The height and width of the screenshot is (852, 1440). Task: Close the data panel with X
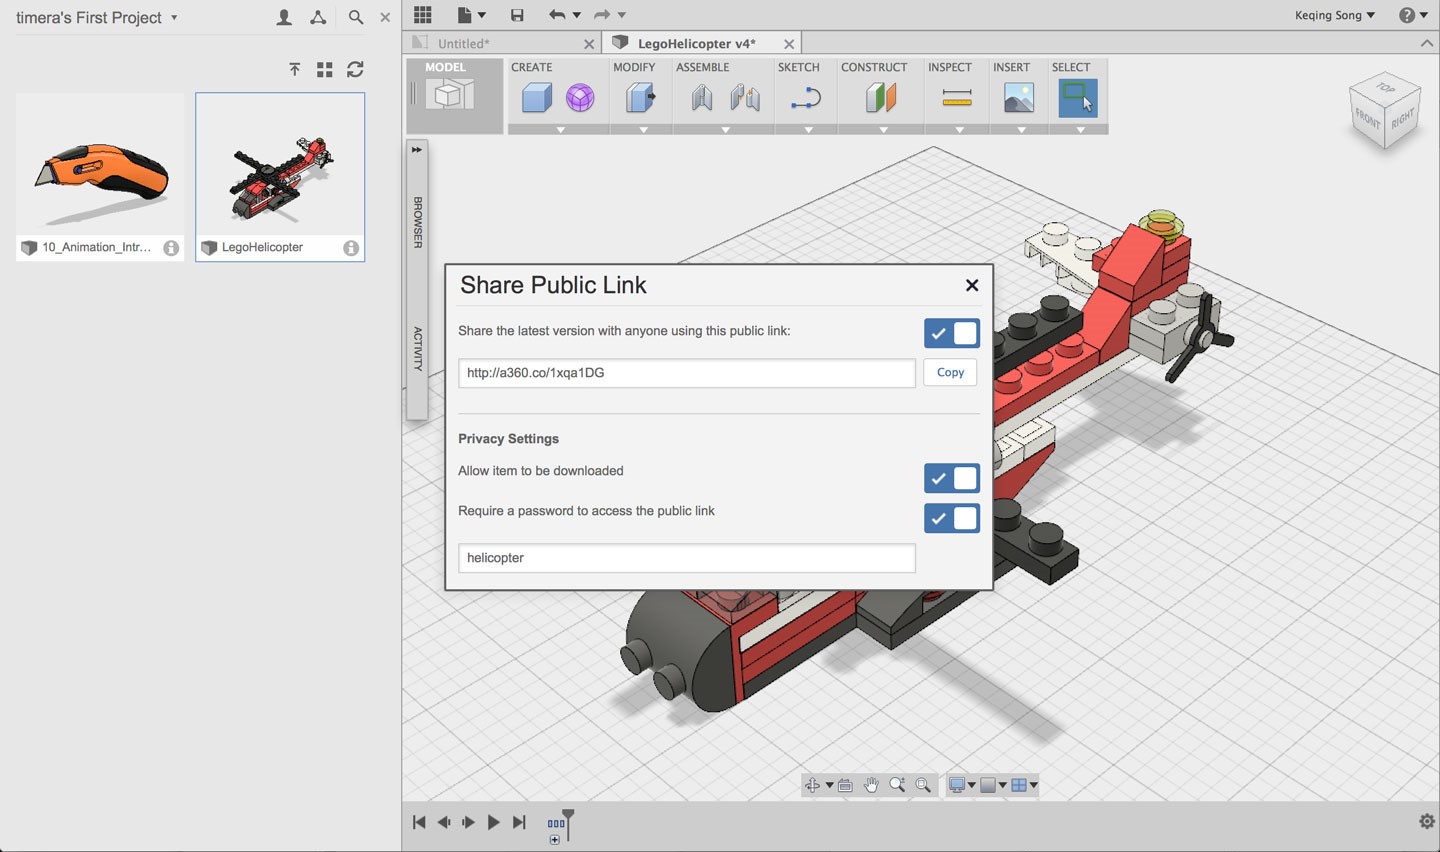click(x=385, y=17)
